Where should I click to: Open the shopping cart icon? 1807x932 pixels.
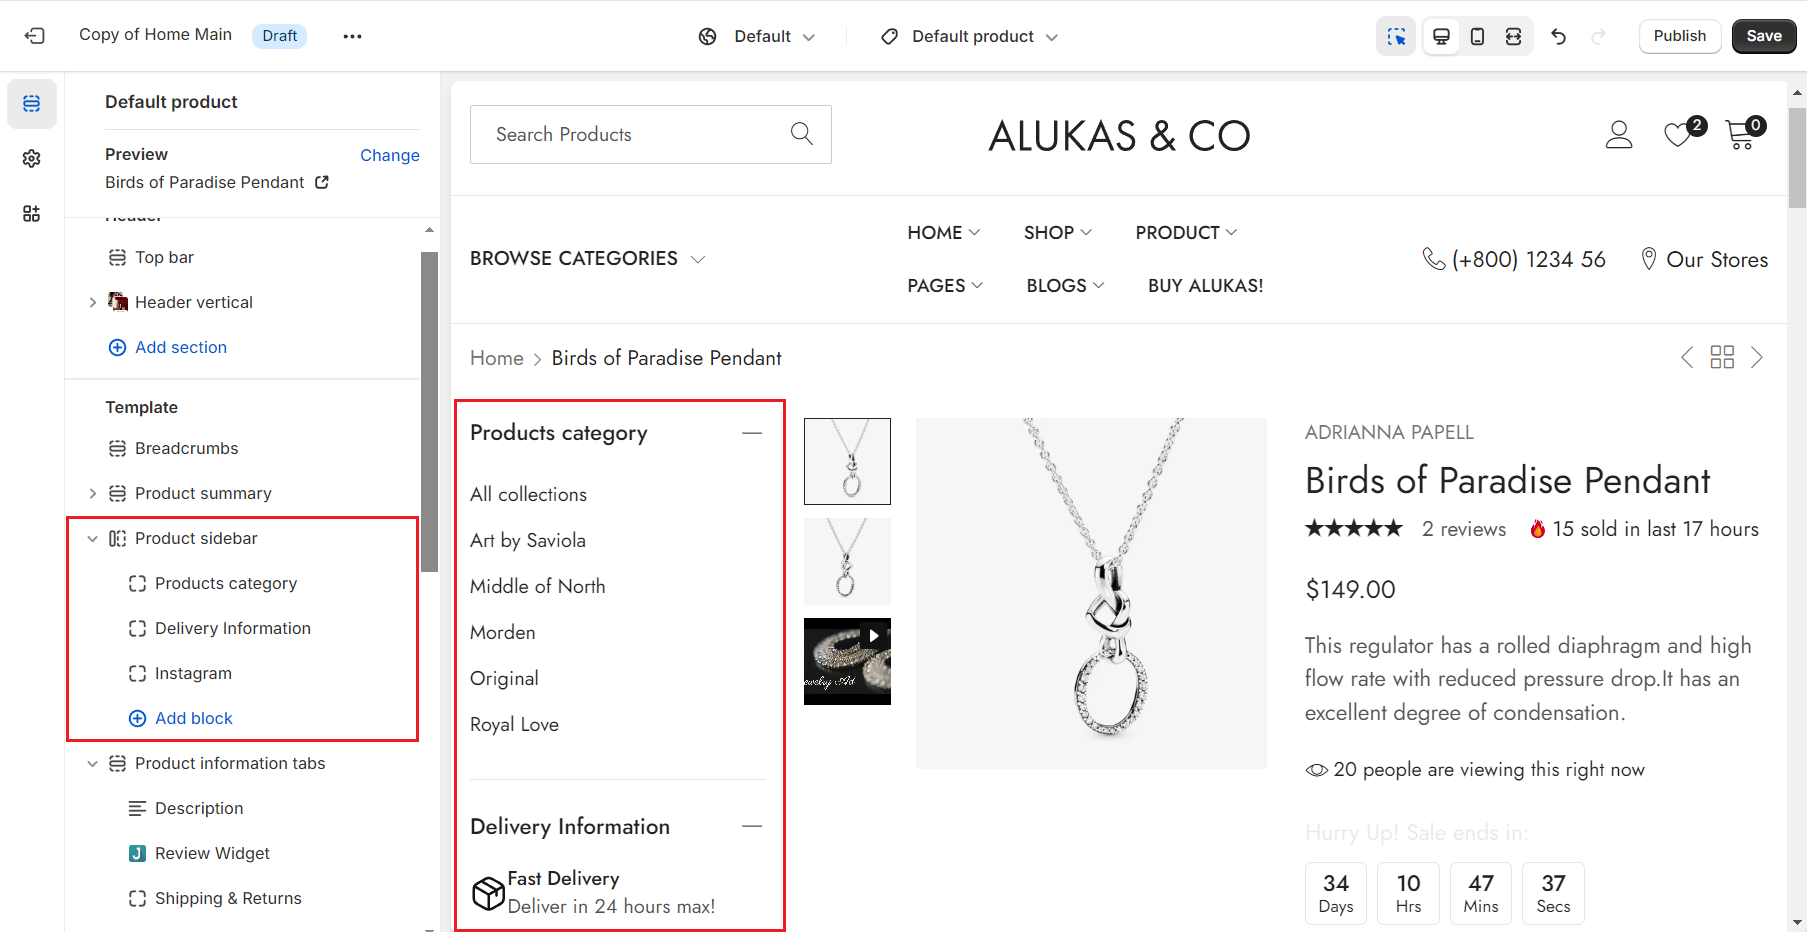1741,134
